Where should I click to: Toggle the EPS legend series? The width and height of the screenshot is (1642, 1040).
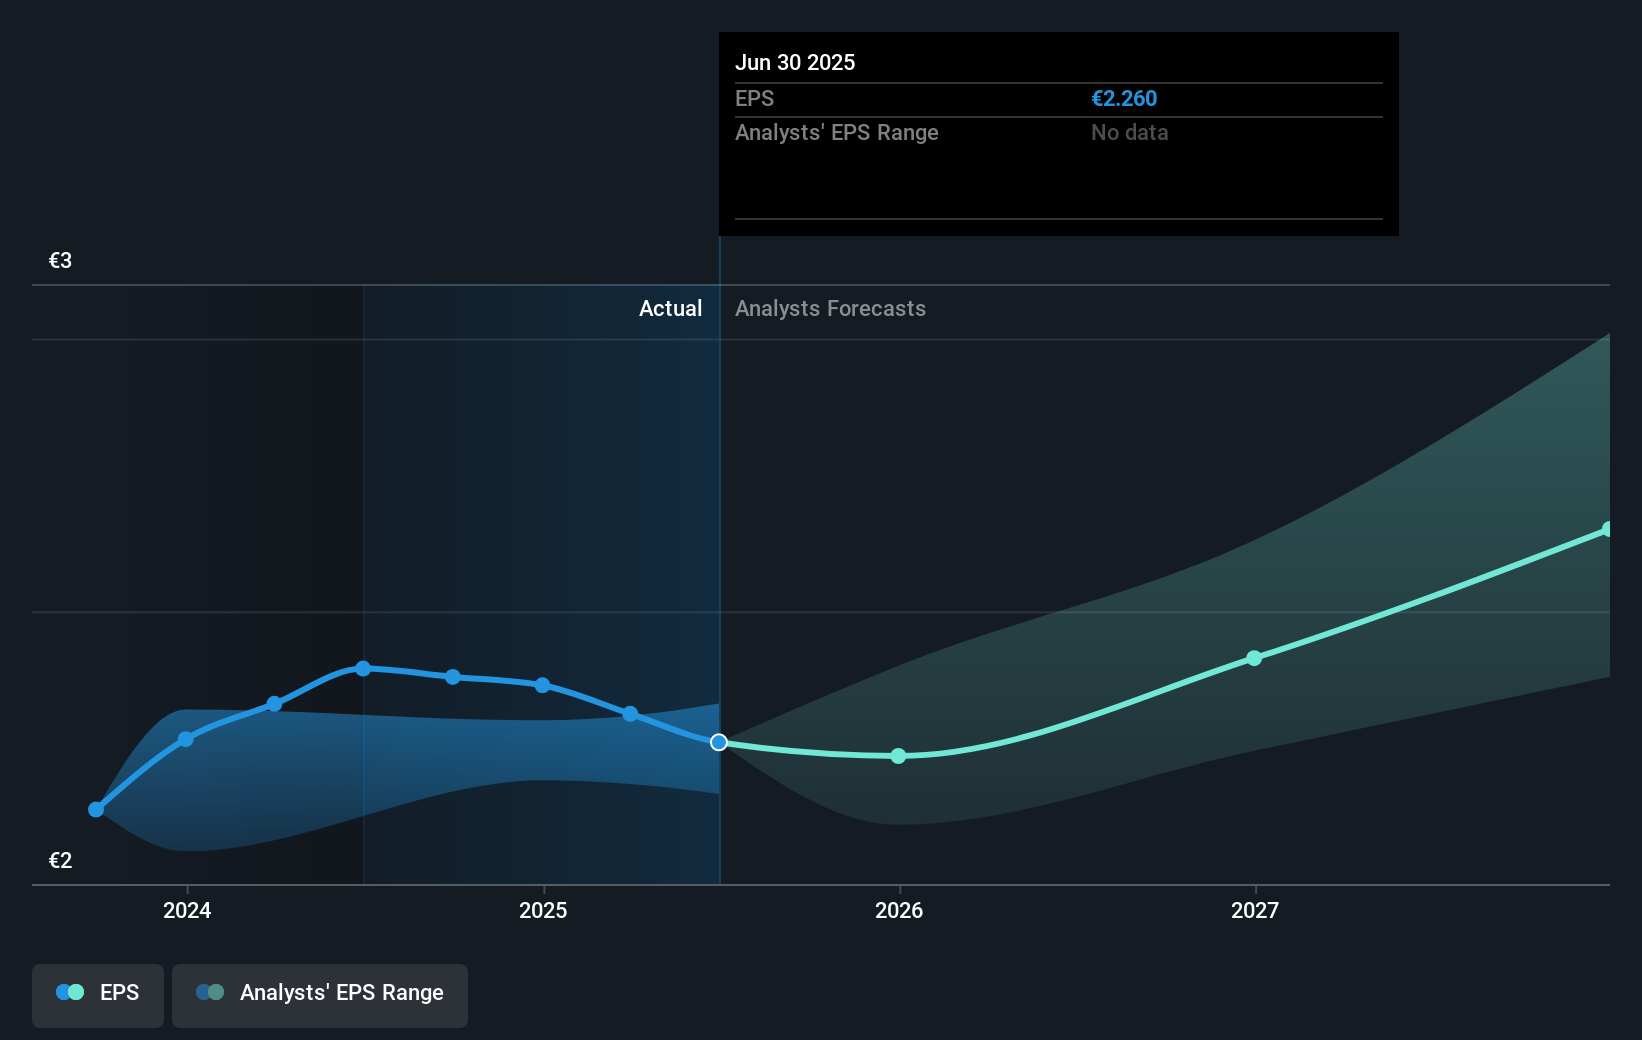point(98,995)
